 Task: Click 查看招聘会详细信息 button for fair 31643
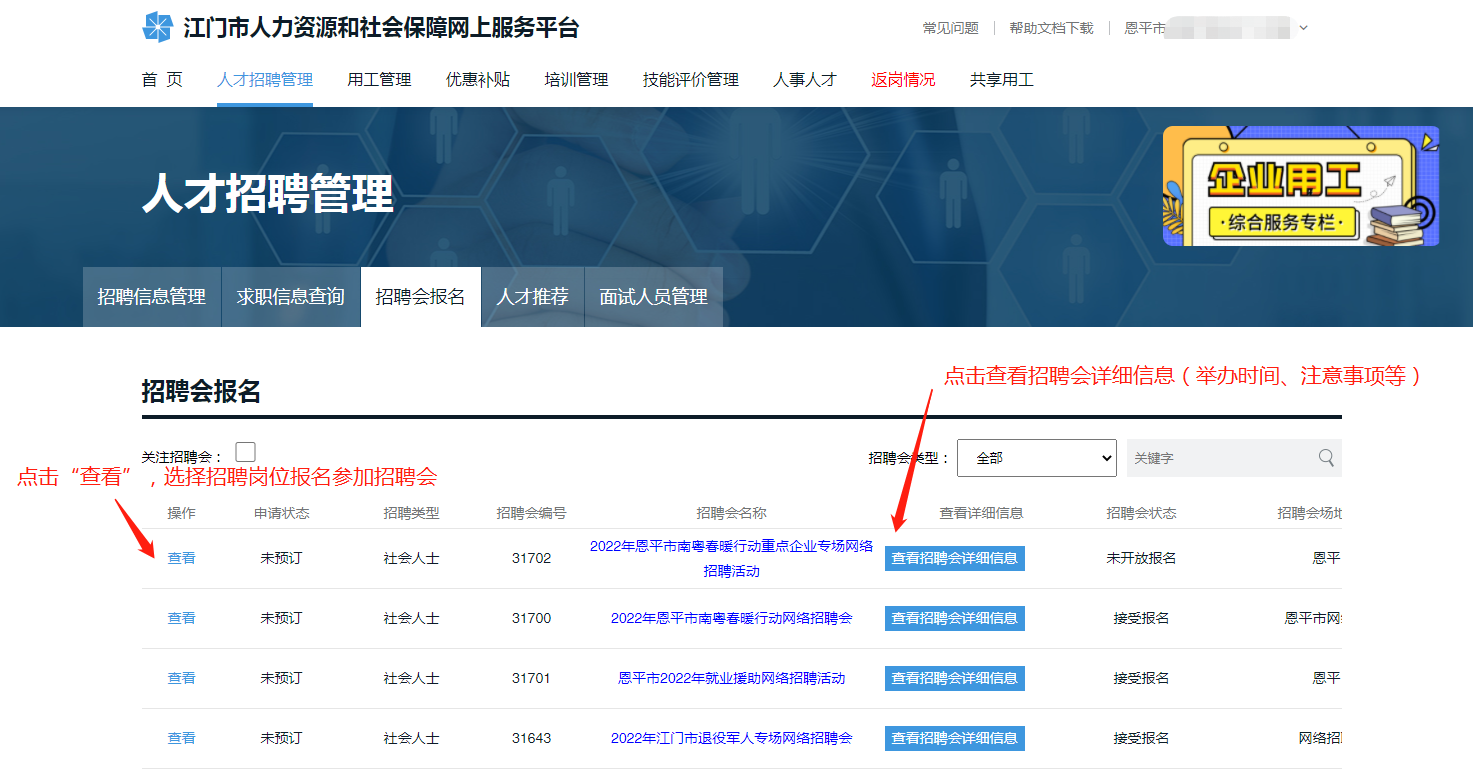coord(954,738)
